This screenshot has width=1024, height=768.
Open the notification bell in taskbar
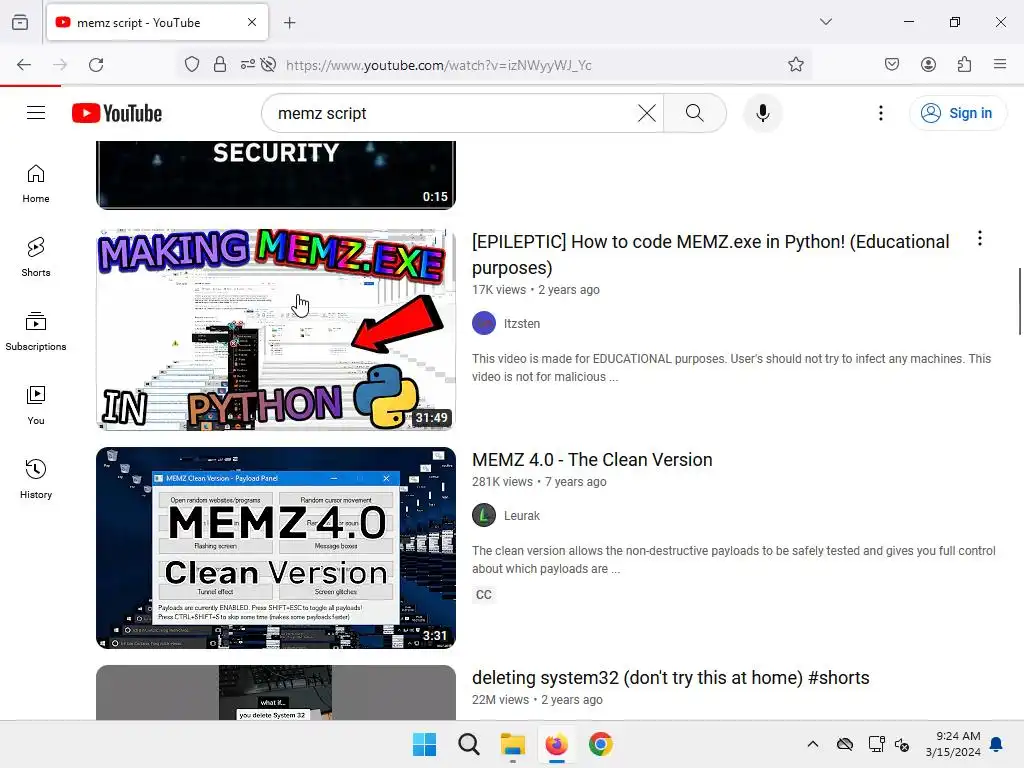pyautogui.click(x=997, y=744)
